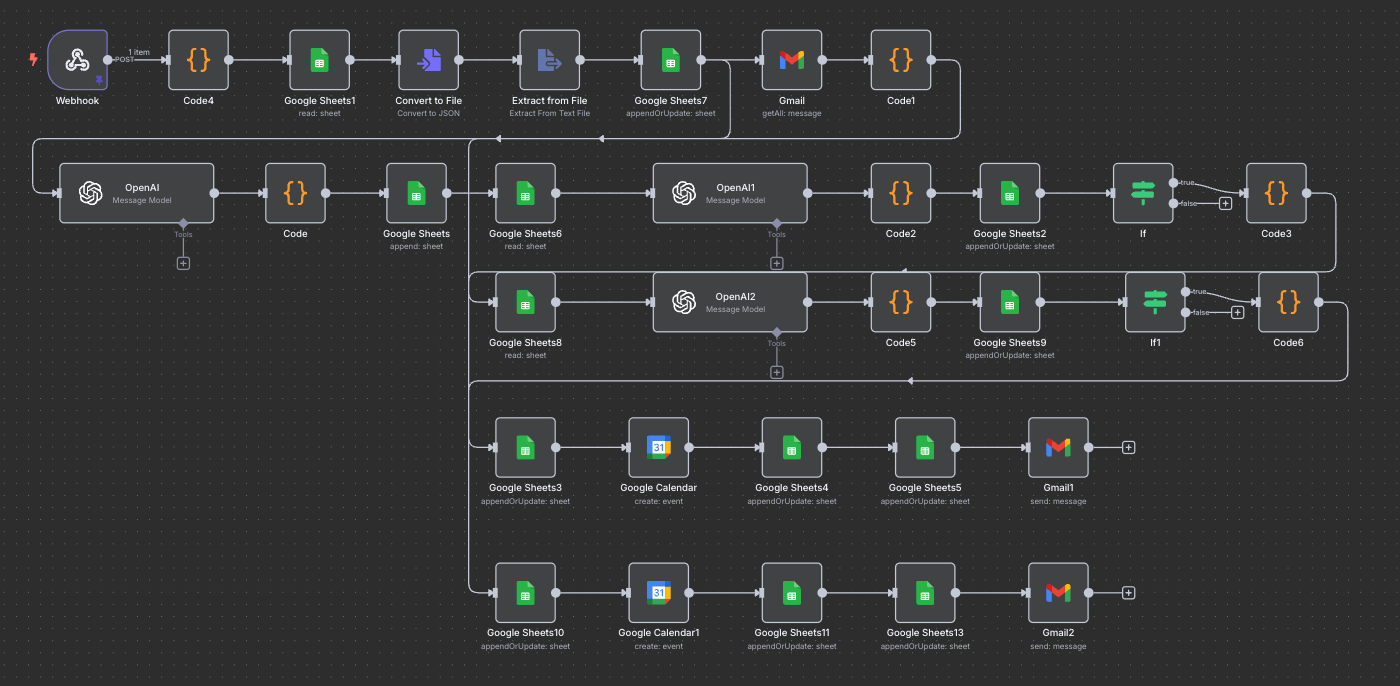
Task: Open the Google Sheets8 read node
Action: coord(525,302)
